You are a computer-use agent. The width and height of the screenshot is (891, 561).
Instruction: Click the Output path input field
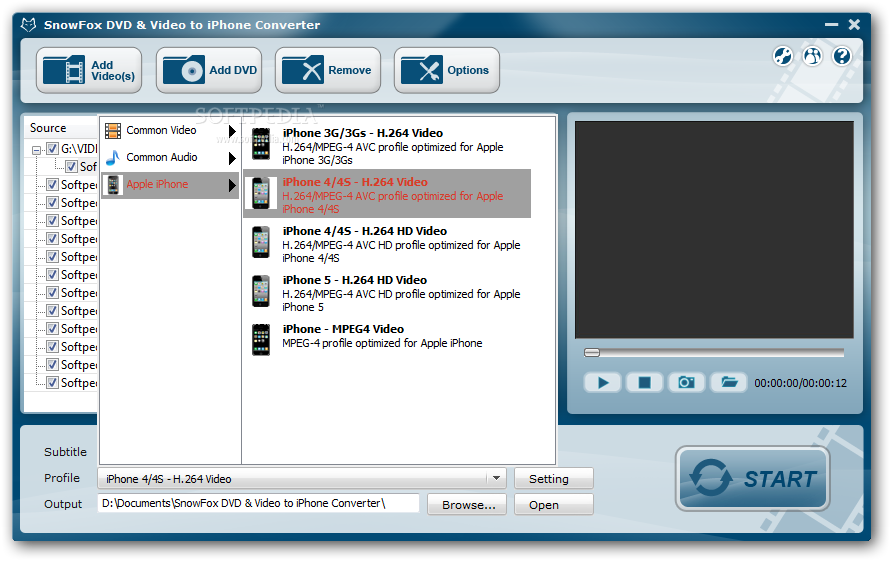click(259, 503)
